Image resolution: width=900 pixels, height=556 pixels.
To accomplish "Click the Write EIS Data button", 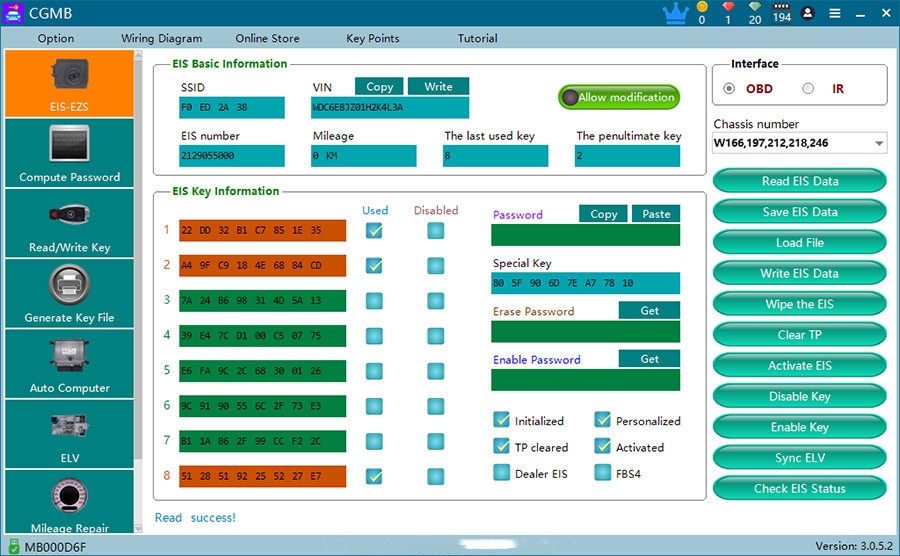I will (x=800, y=273).
